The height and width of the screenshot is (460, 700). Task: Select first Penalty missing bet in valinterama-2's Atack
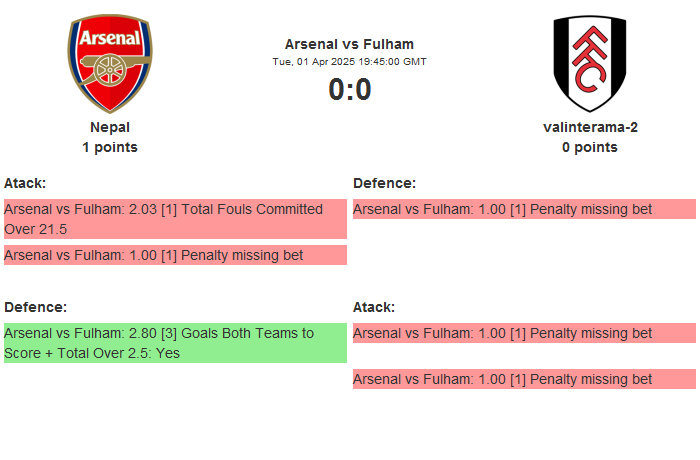524,333
